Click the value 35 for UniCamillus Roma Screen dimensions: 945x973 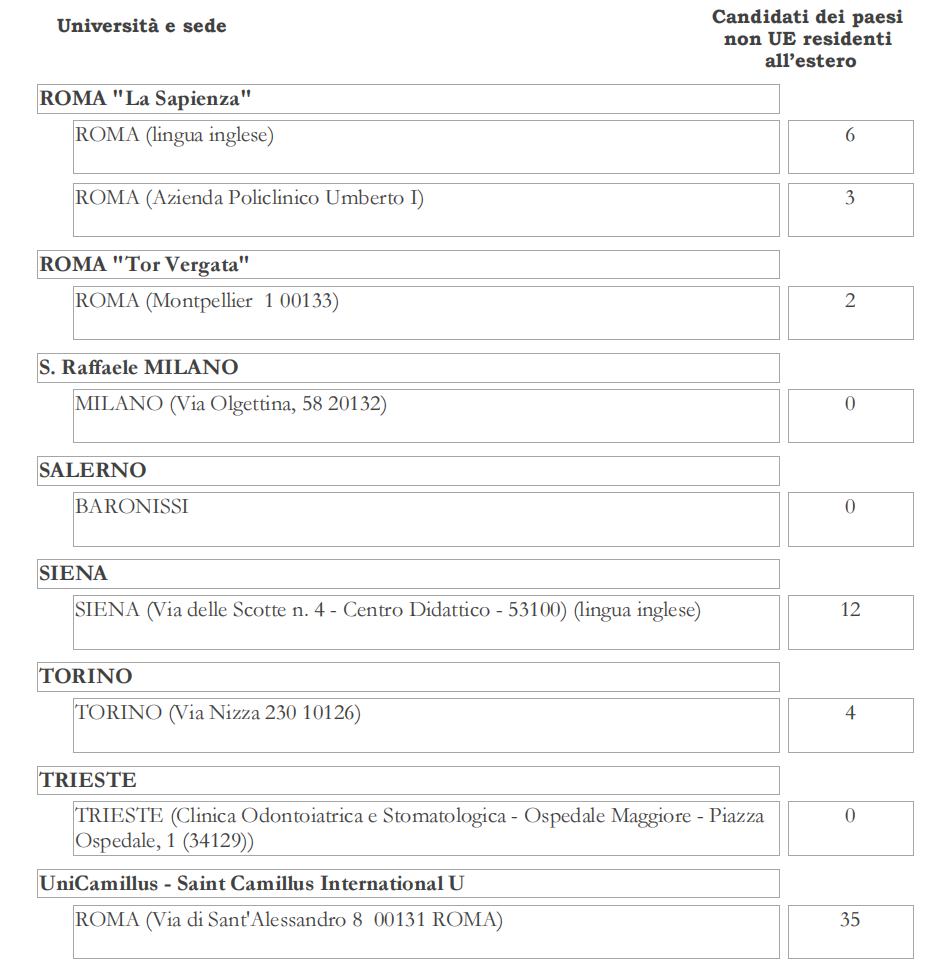tap(851, 932)
